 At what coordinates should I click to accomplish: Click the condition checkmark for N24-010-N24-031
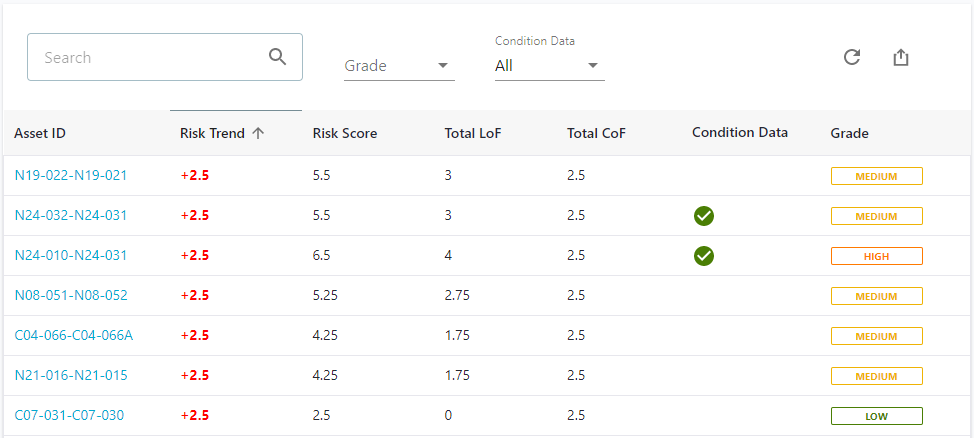[x=704, y=256]
